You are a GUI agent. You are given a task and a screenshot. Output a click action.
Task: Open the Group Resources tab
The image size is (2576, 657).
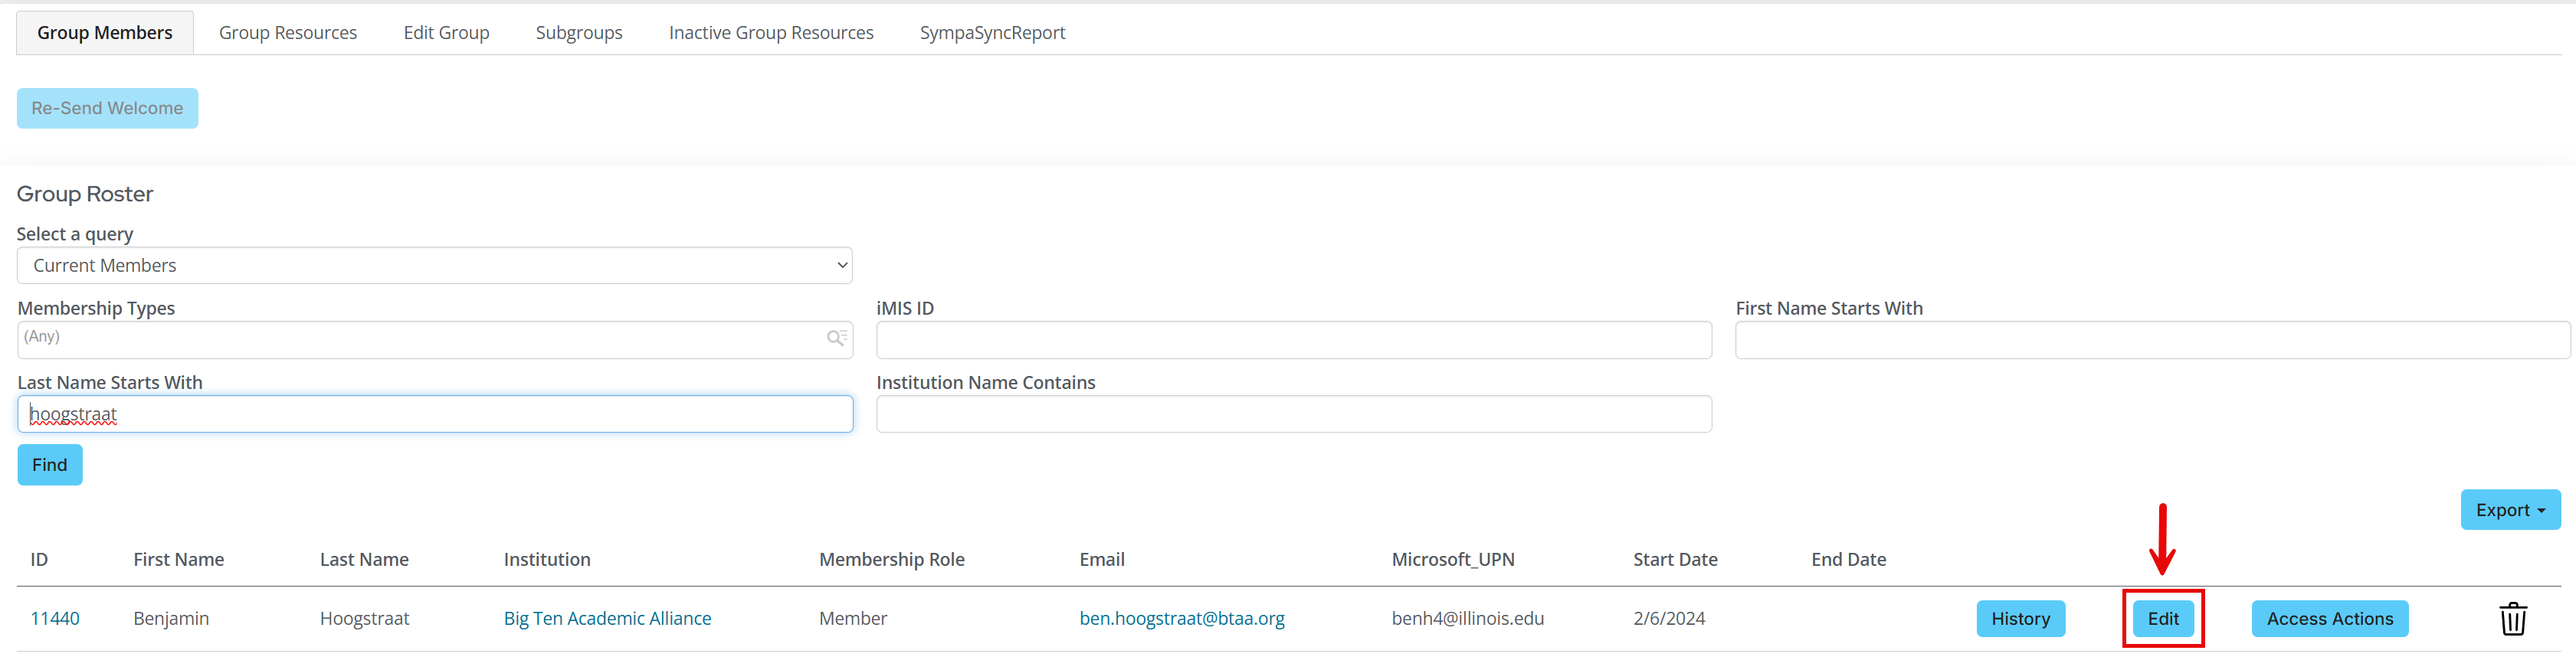(x=288, y=33)
